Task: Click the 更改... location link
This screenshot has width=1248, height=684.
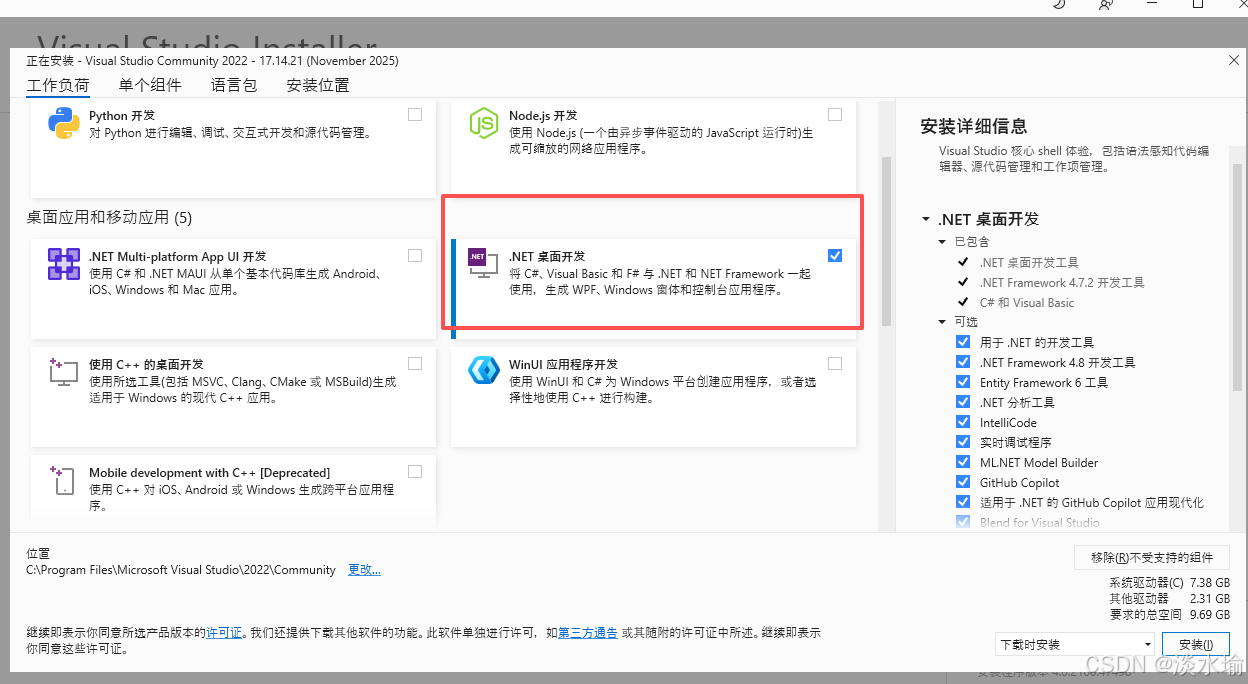Action: click(364, 570)
